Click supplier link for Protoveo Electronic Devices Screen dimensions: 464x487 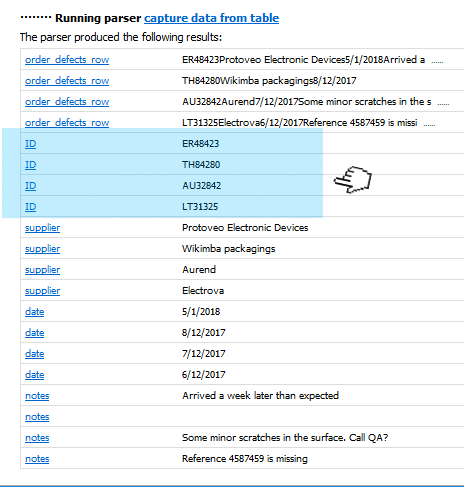[42, 228]
